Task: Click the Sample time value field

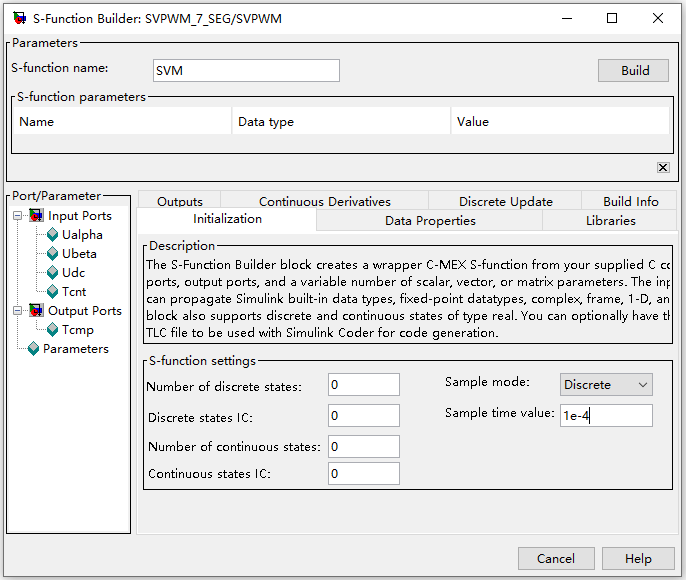Action: click(606, 415)
